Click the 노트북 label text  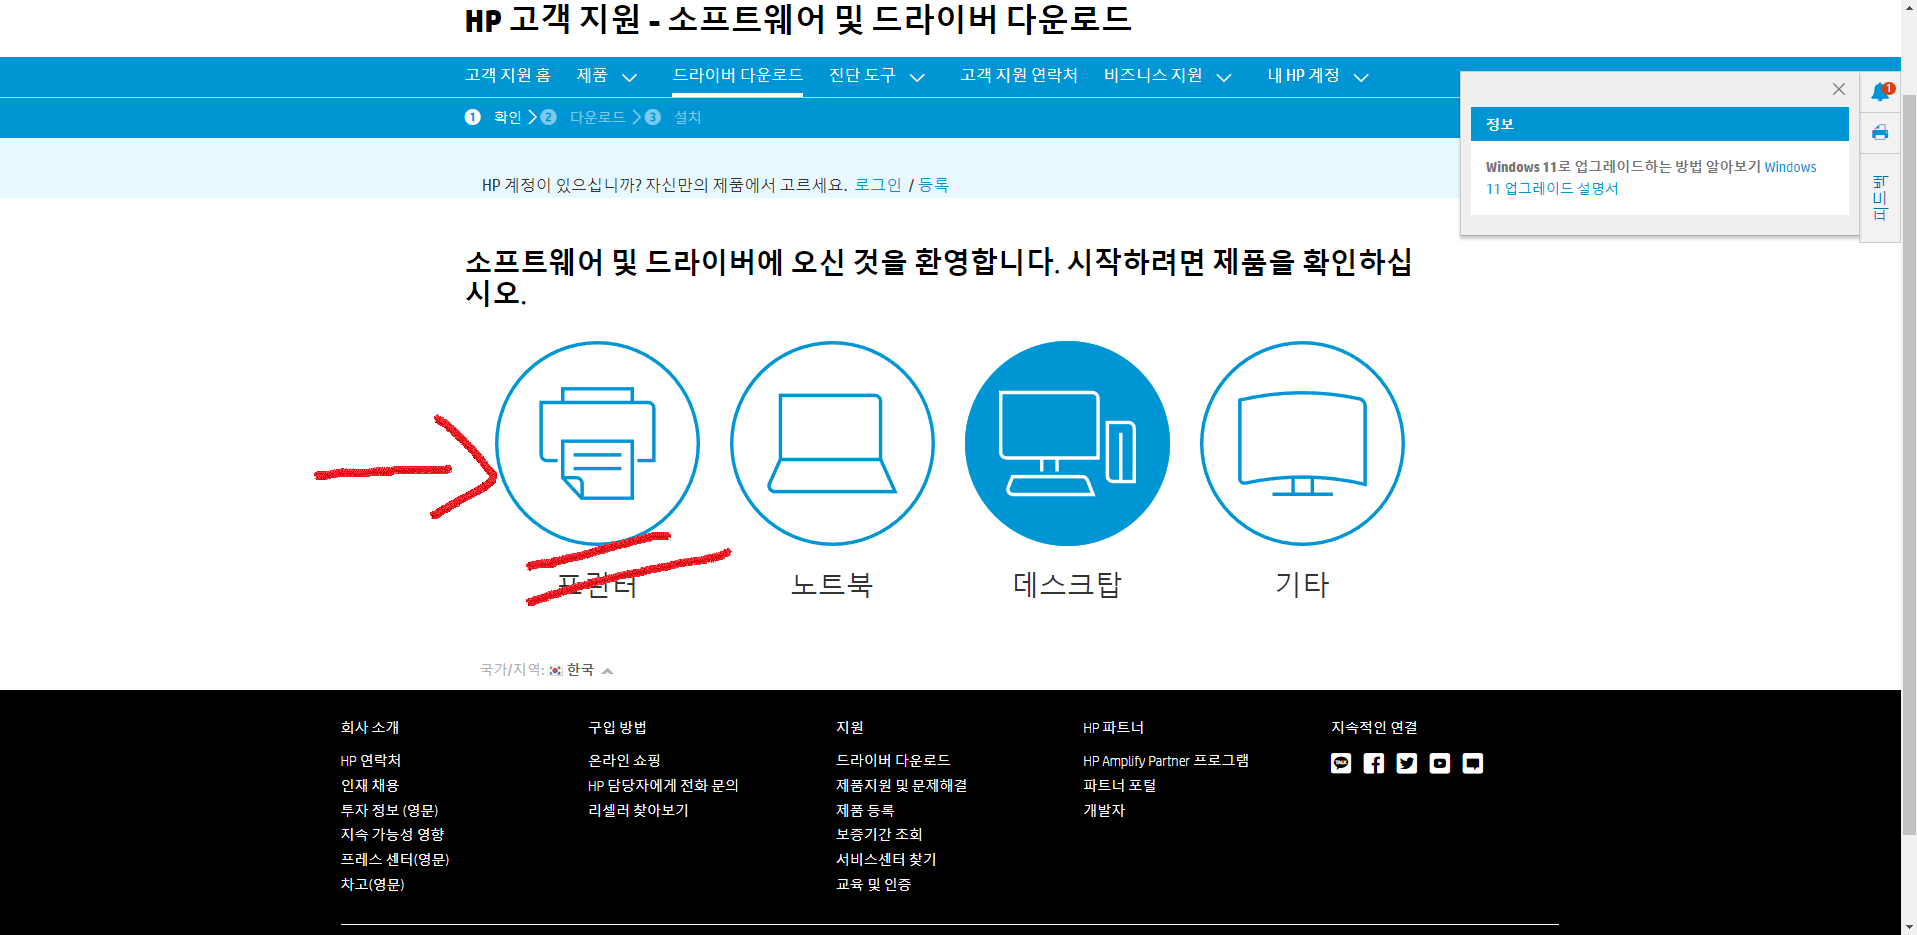click(x=832, y=584)
